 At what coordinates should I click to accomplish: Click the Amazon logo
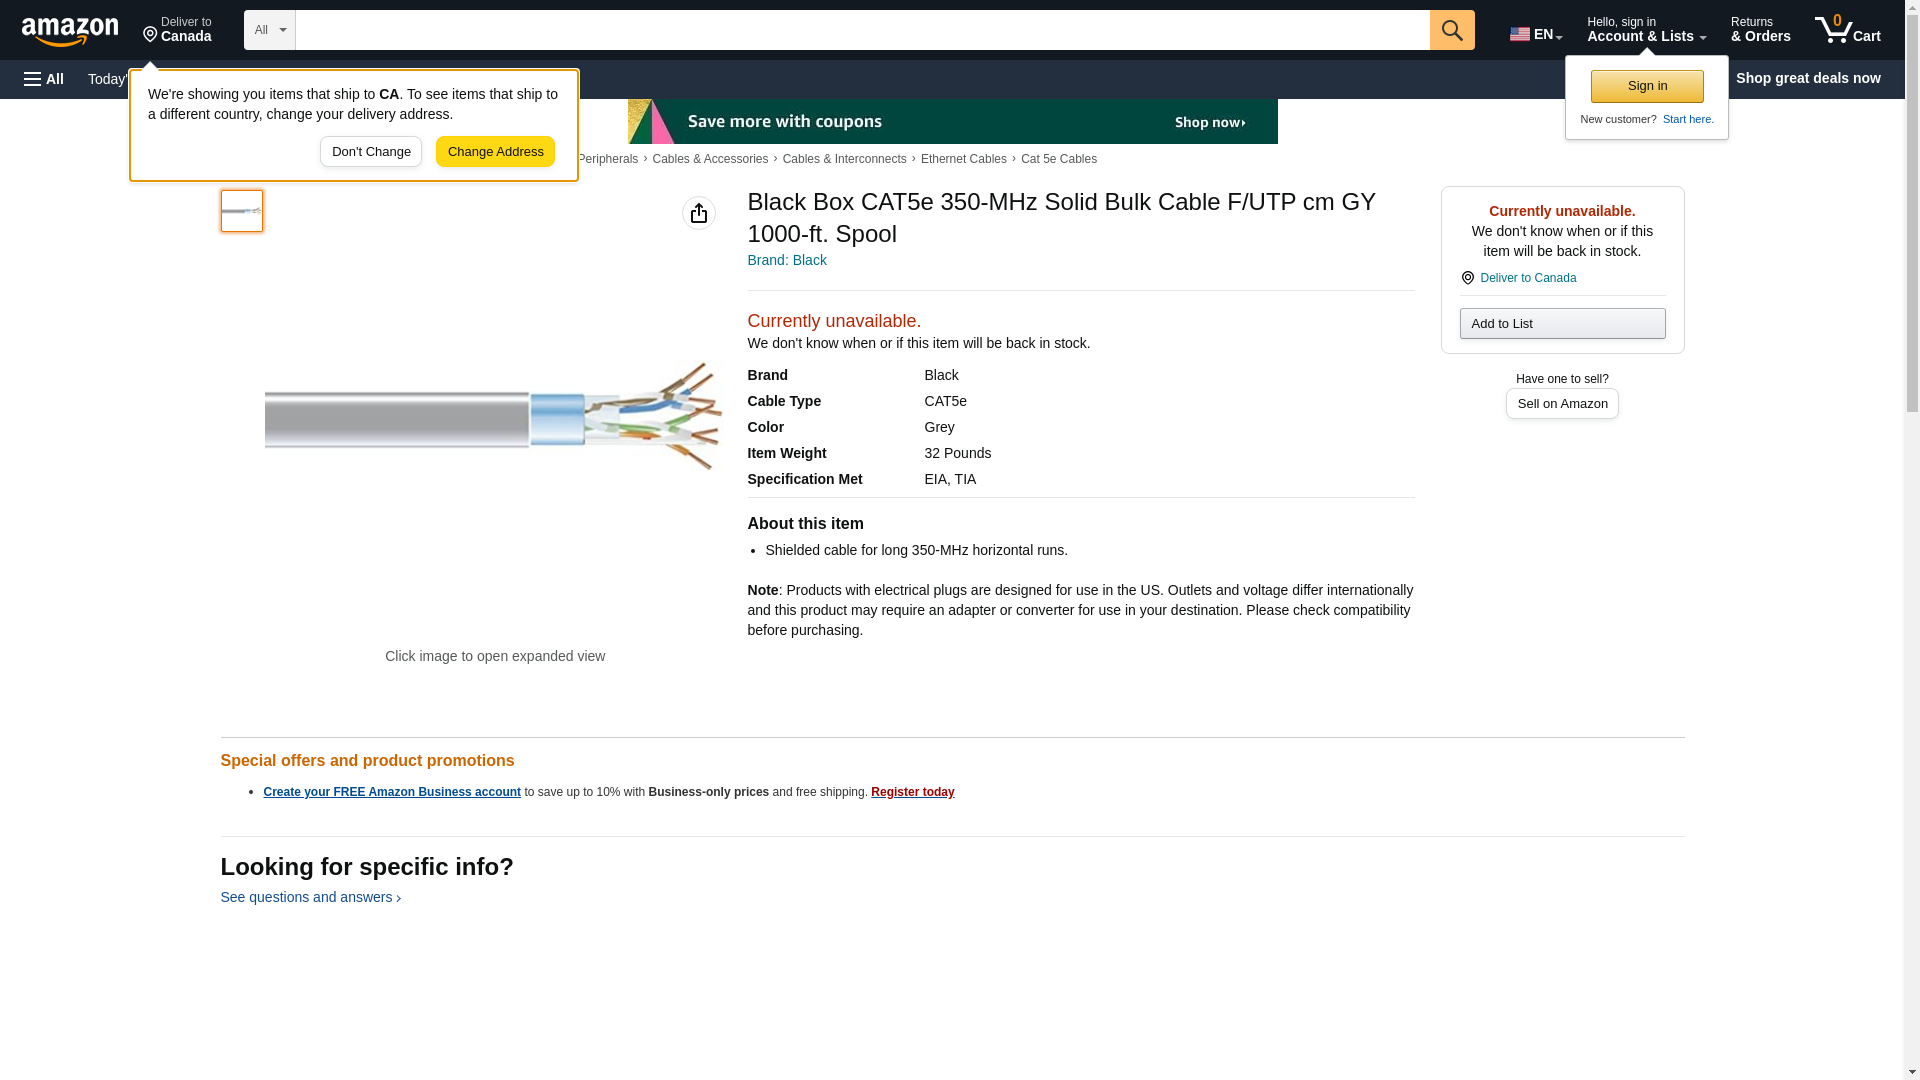click(x=70, y=31)
